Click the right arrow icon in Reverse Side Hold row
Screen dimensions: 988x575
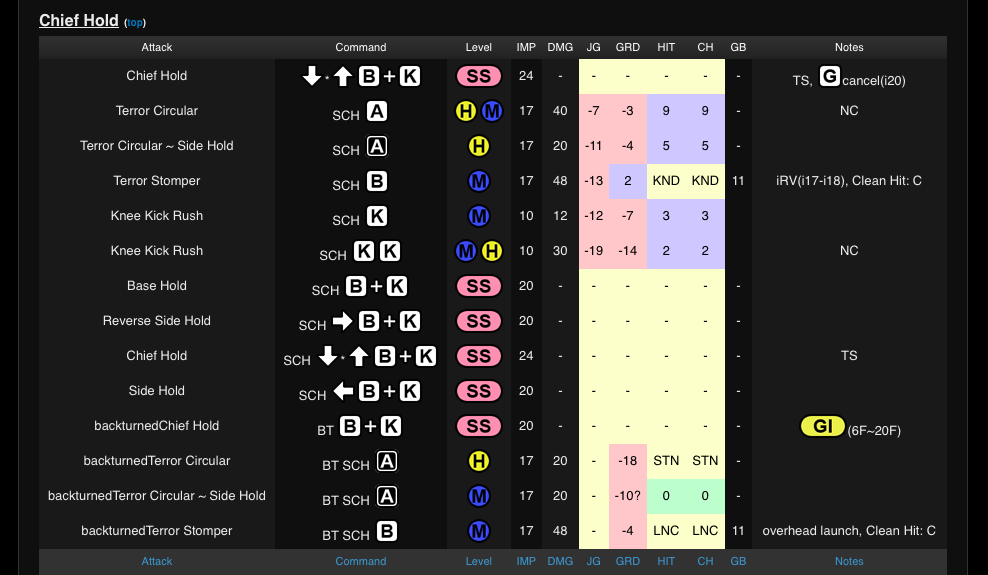(x=343, y=321)
